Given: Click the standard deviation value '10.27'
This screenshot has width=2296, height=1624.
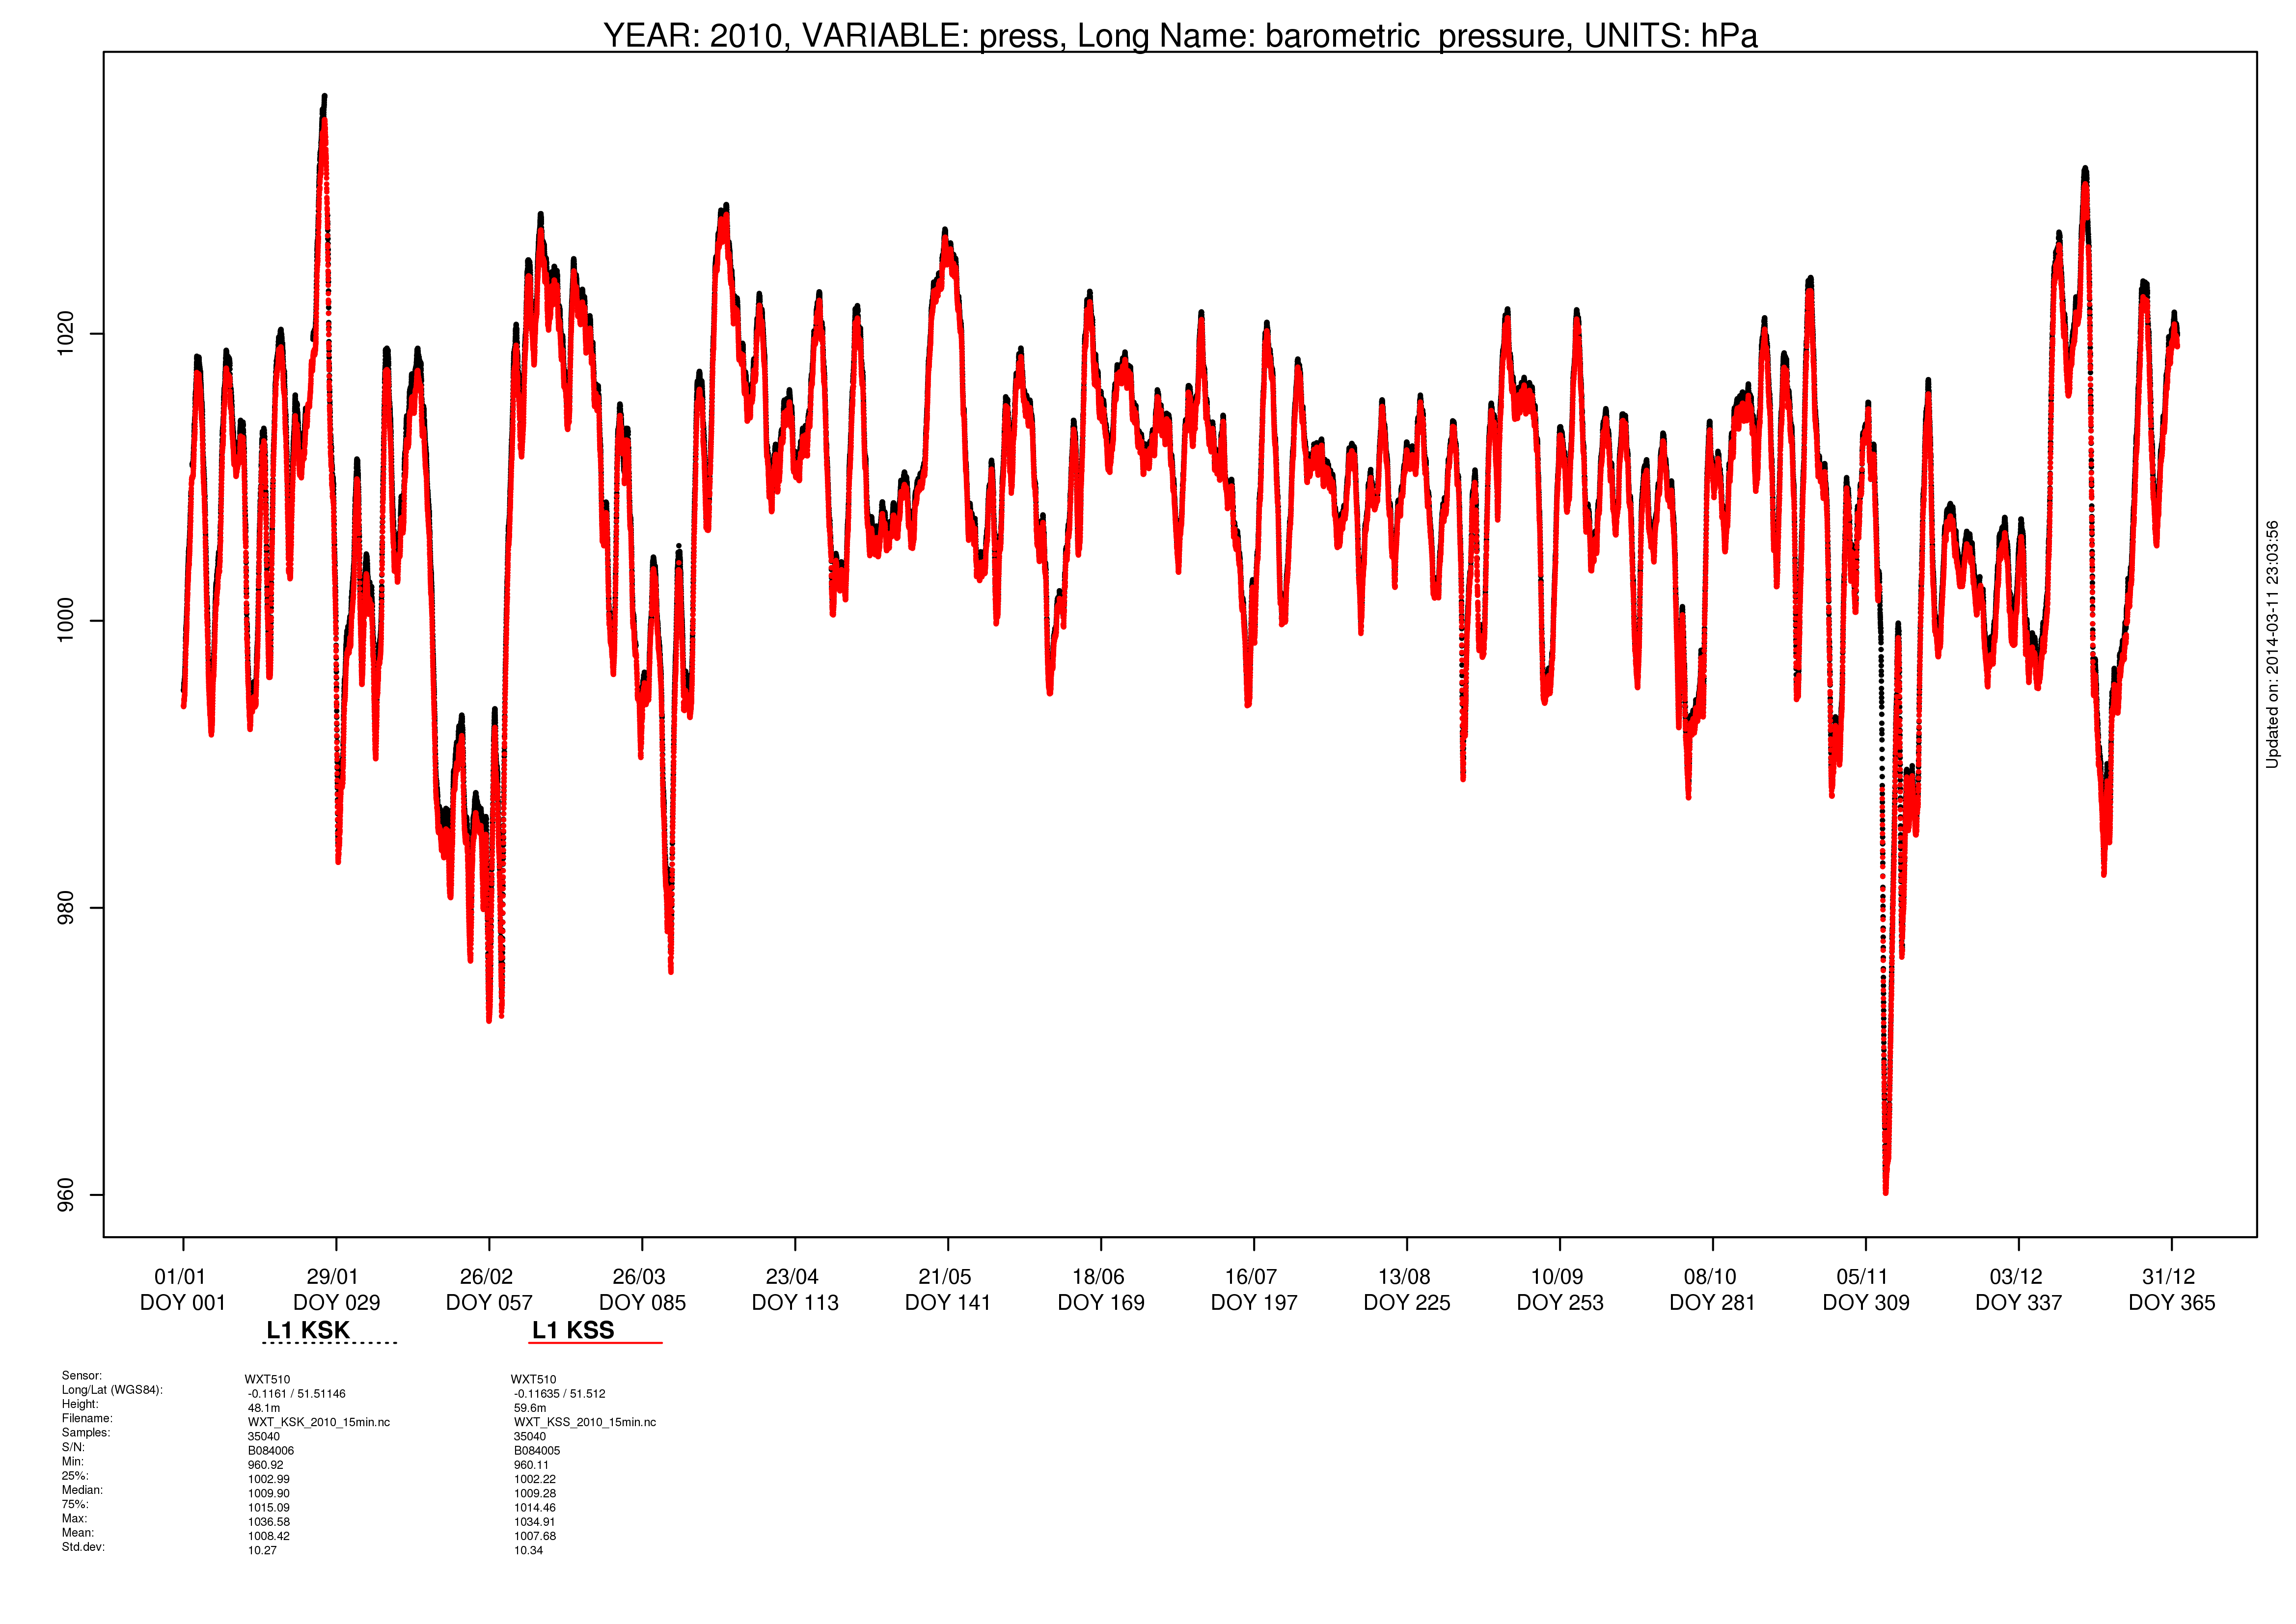Looking at the screenshot, I should [x=263, y=1551].
